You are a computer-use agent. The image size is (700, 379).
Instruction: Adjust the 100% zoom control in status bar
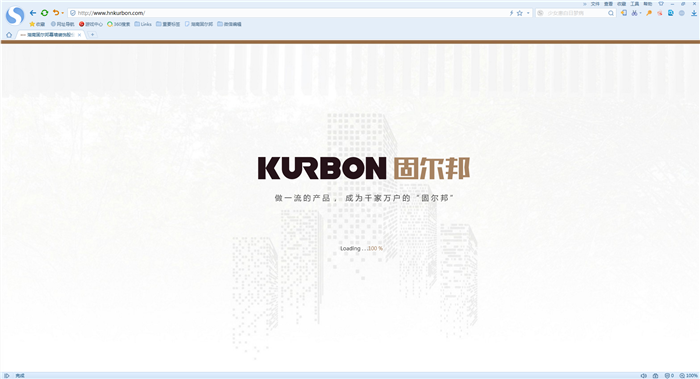[688, 376]
